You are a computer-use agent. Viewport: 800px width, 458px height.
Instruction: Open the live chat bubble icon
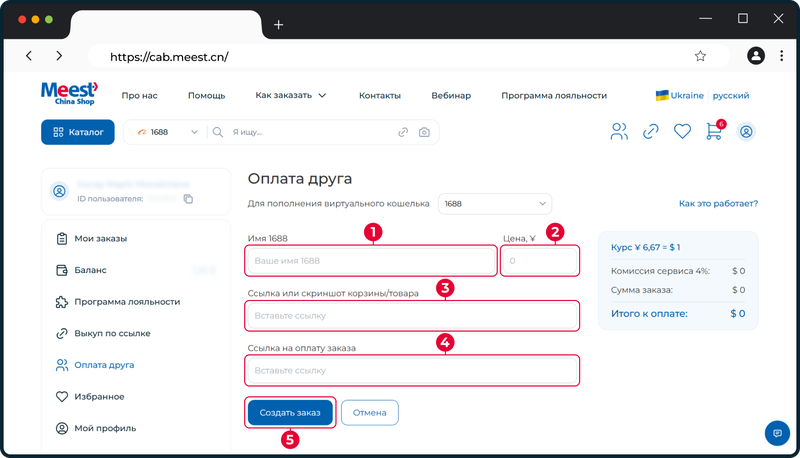point(777,433)
